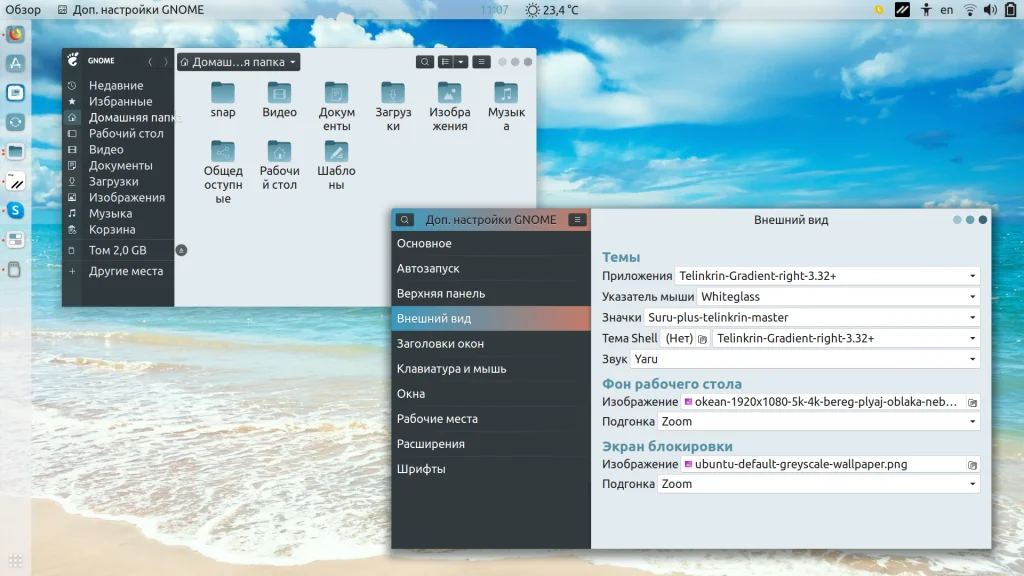This screenshot has width=1024, height=576.
Task: Switch to the Шрифты section
Action: 421,469
